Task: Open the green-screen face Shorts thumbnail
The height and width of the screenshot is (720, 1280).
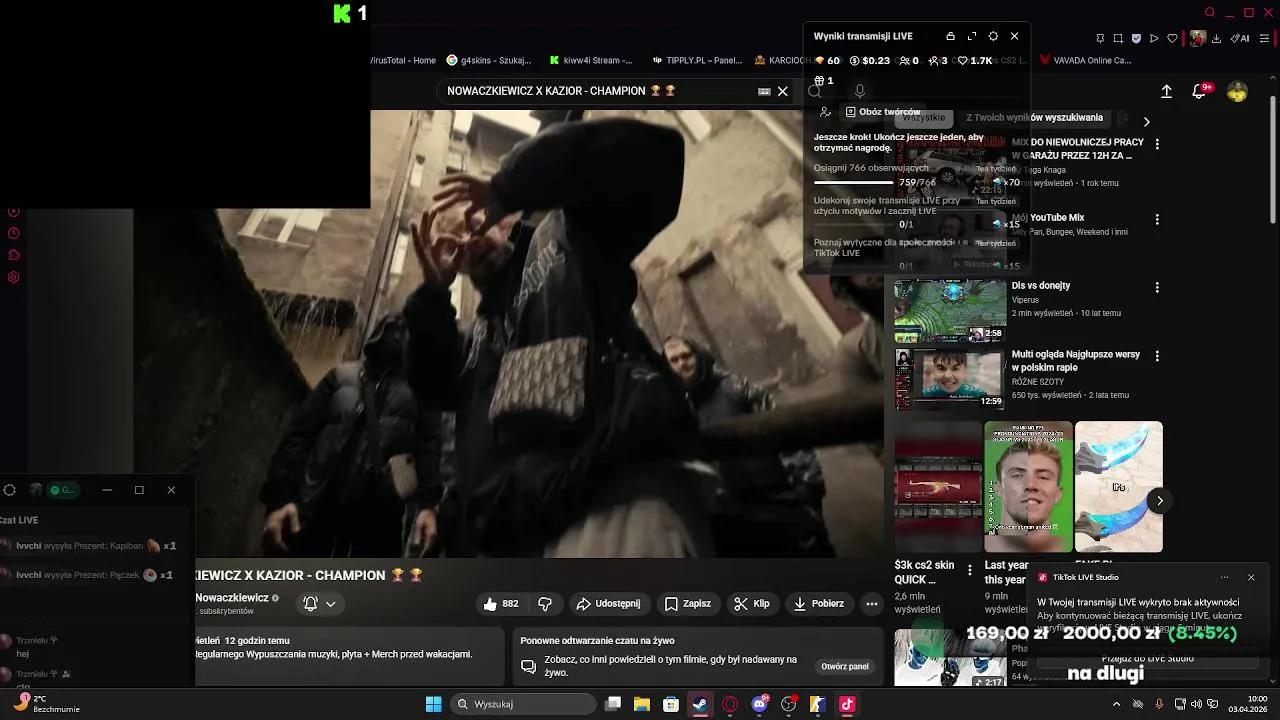Action: click(1028, 487)
